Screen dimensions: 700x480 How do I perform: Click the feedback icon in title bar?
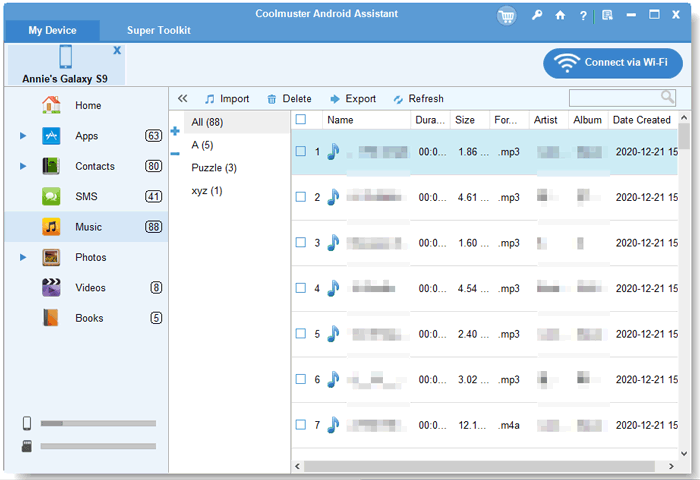(608, 15)
